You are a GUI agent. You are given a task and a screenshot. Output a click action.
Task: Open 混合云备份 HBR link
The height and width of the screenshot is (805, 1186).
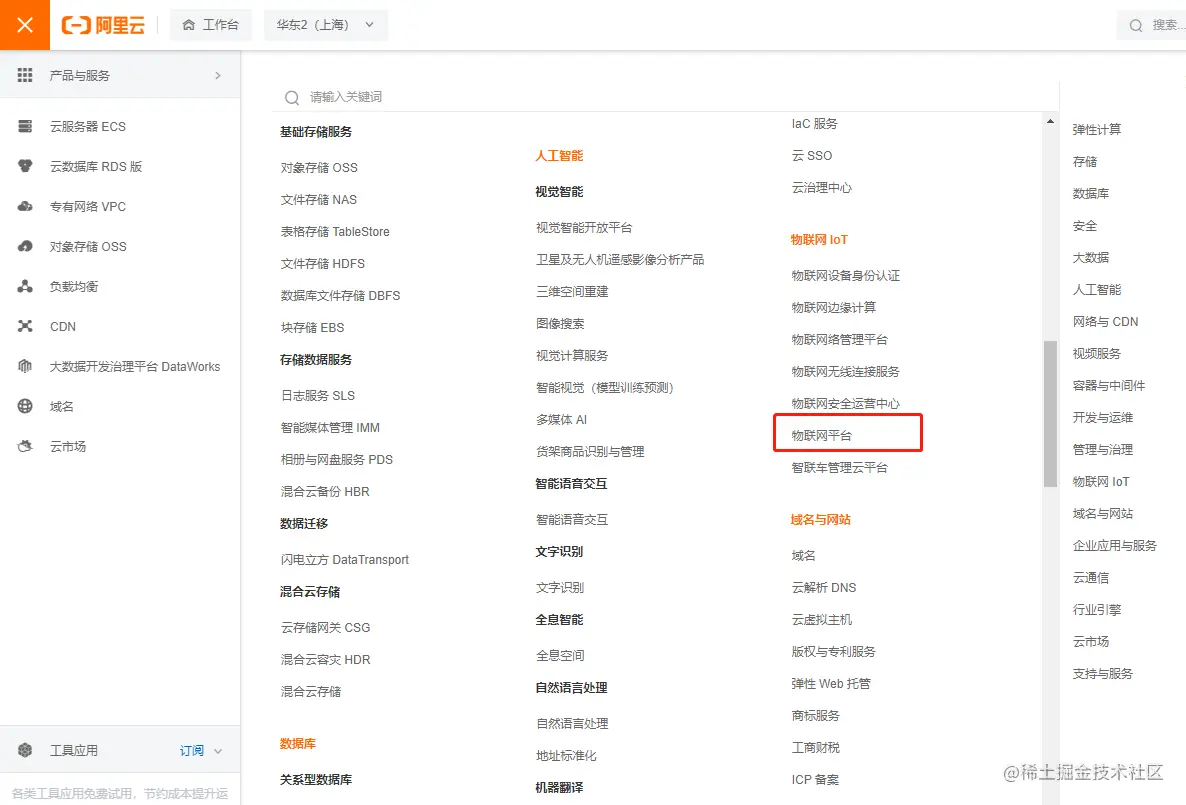click(325, 492)
